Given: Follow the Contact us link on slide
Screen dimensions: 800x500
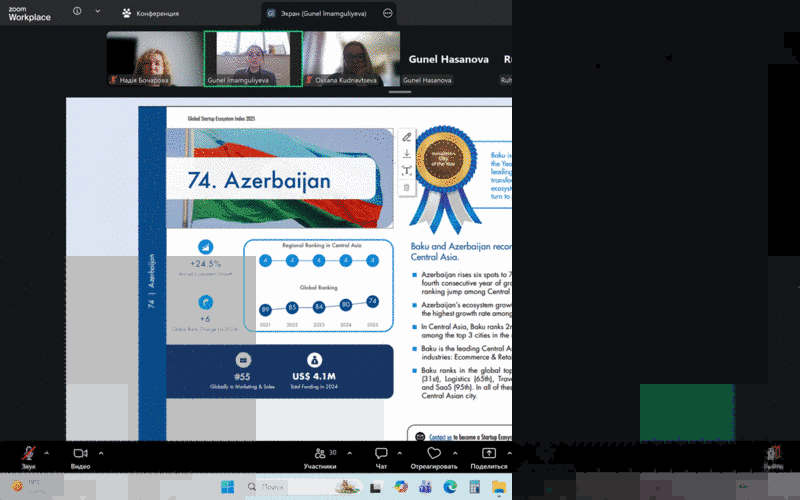Looking at the screenshot, I should 440,437.
